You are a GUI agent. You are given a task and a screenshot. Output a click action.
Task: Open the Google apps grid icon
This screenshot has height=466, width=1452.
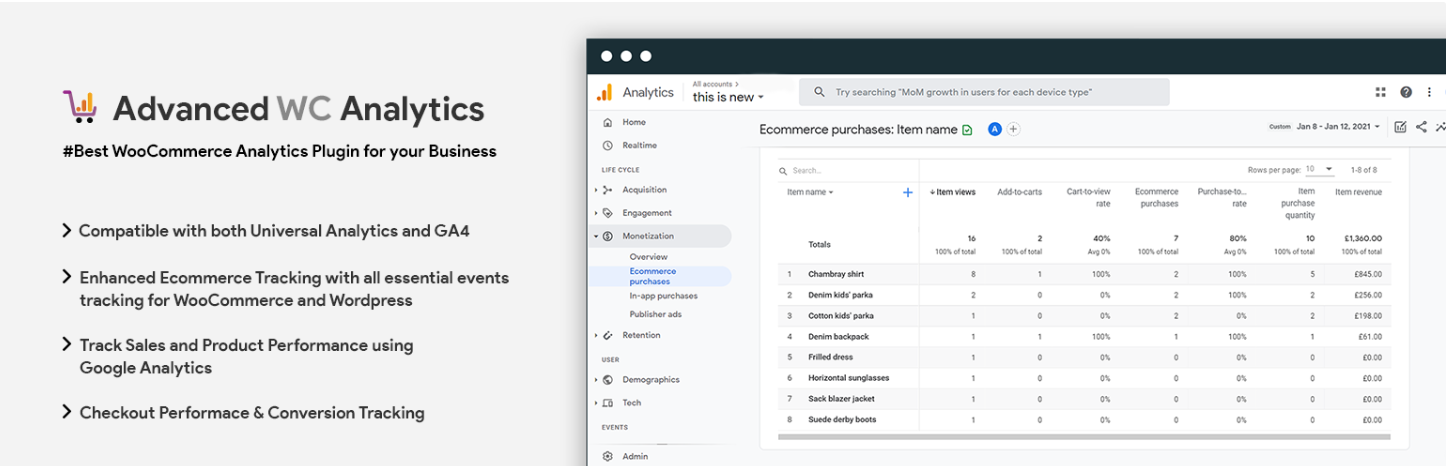(1380, 92)
